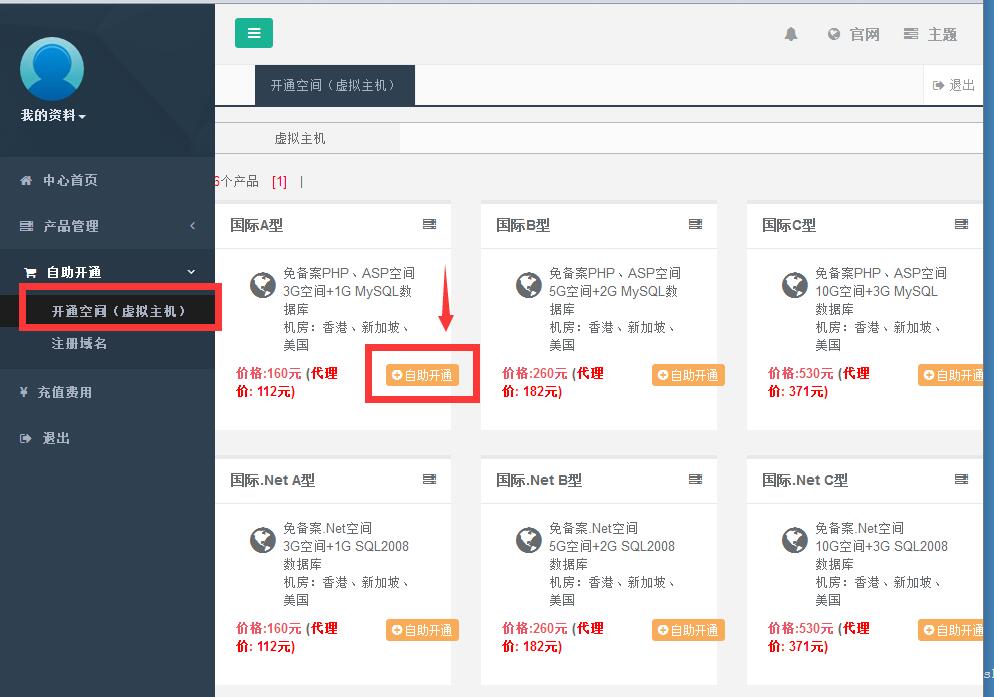Click server icon in 国际.Net A型 header
Viewport: 994px width, 697px height.
(429, 479)
